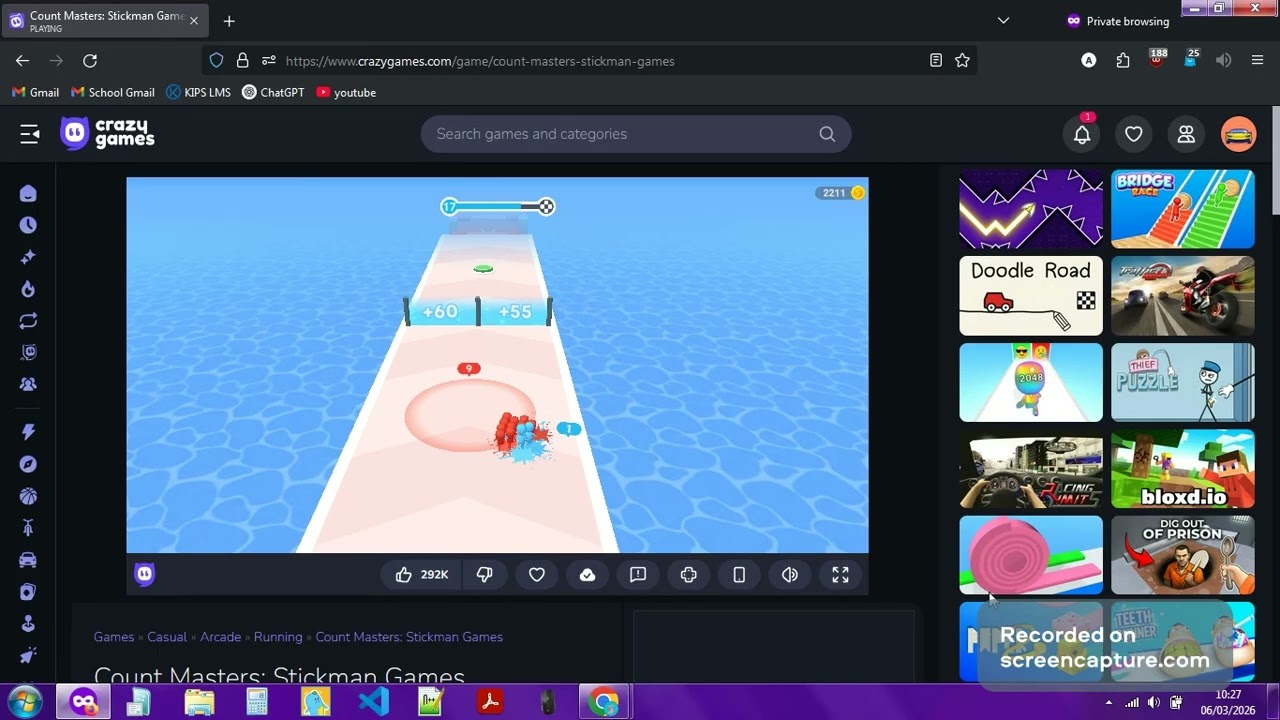Open School Gmail bookmark
1280x720 pixels.
pos(113,92)
